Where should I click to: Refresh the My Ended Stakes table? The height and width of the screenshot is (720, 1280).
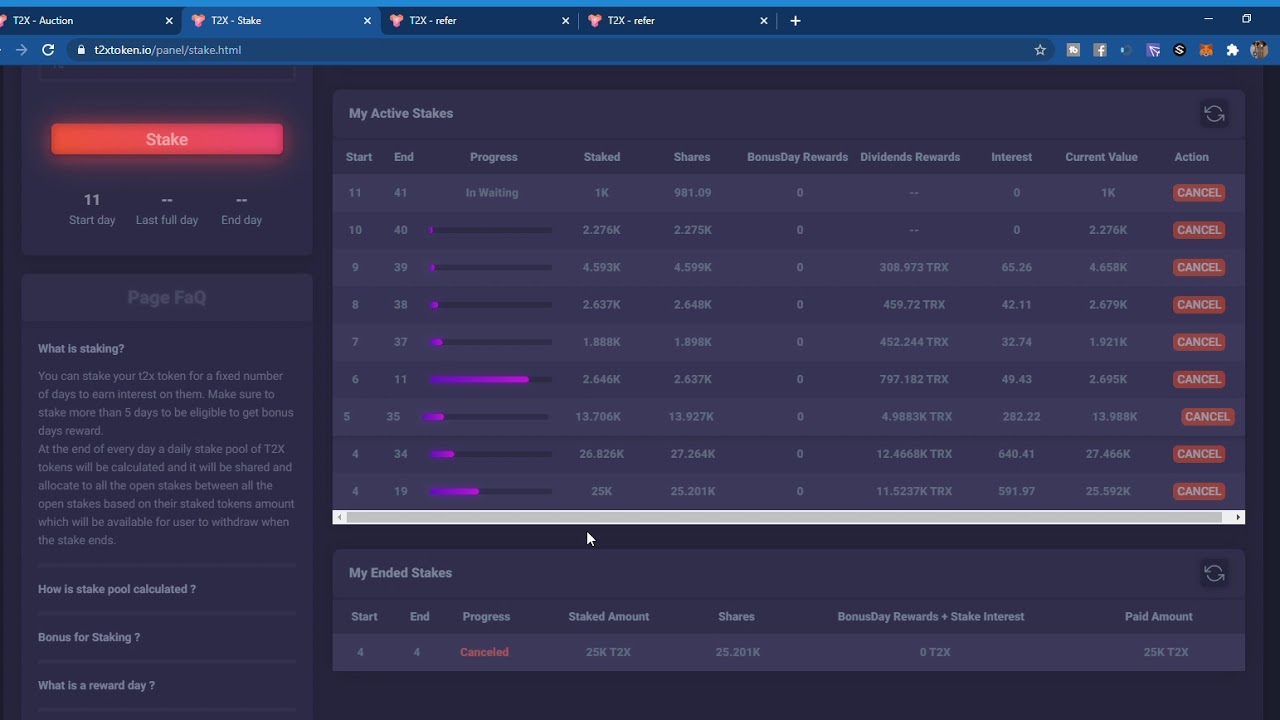(1214, 573)
